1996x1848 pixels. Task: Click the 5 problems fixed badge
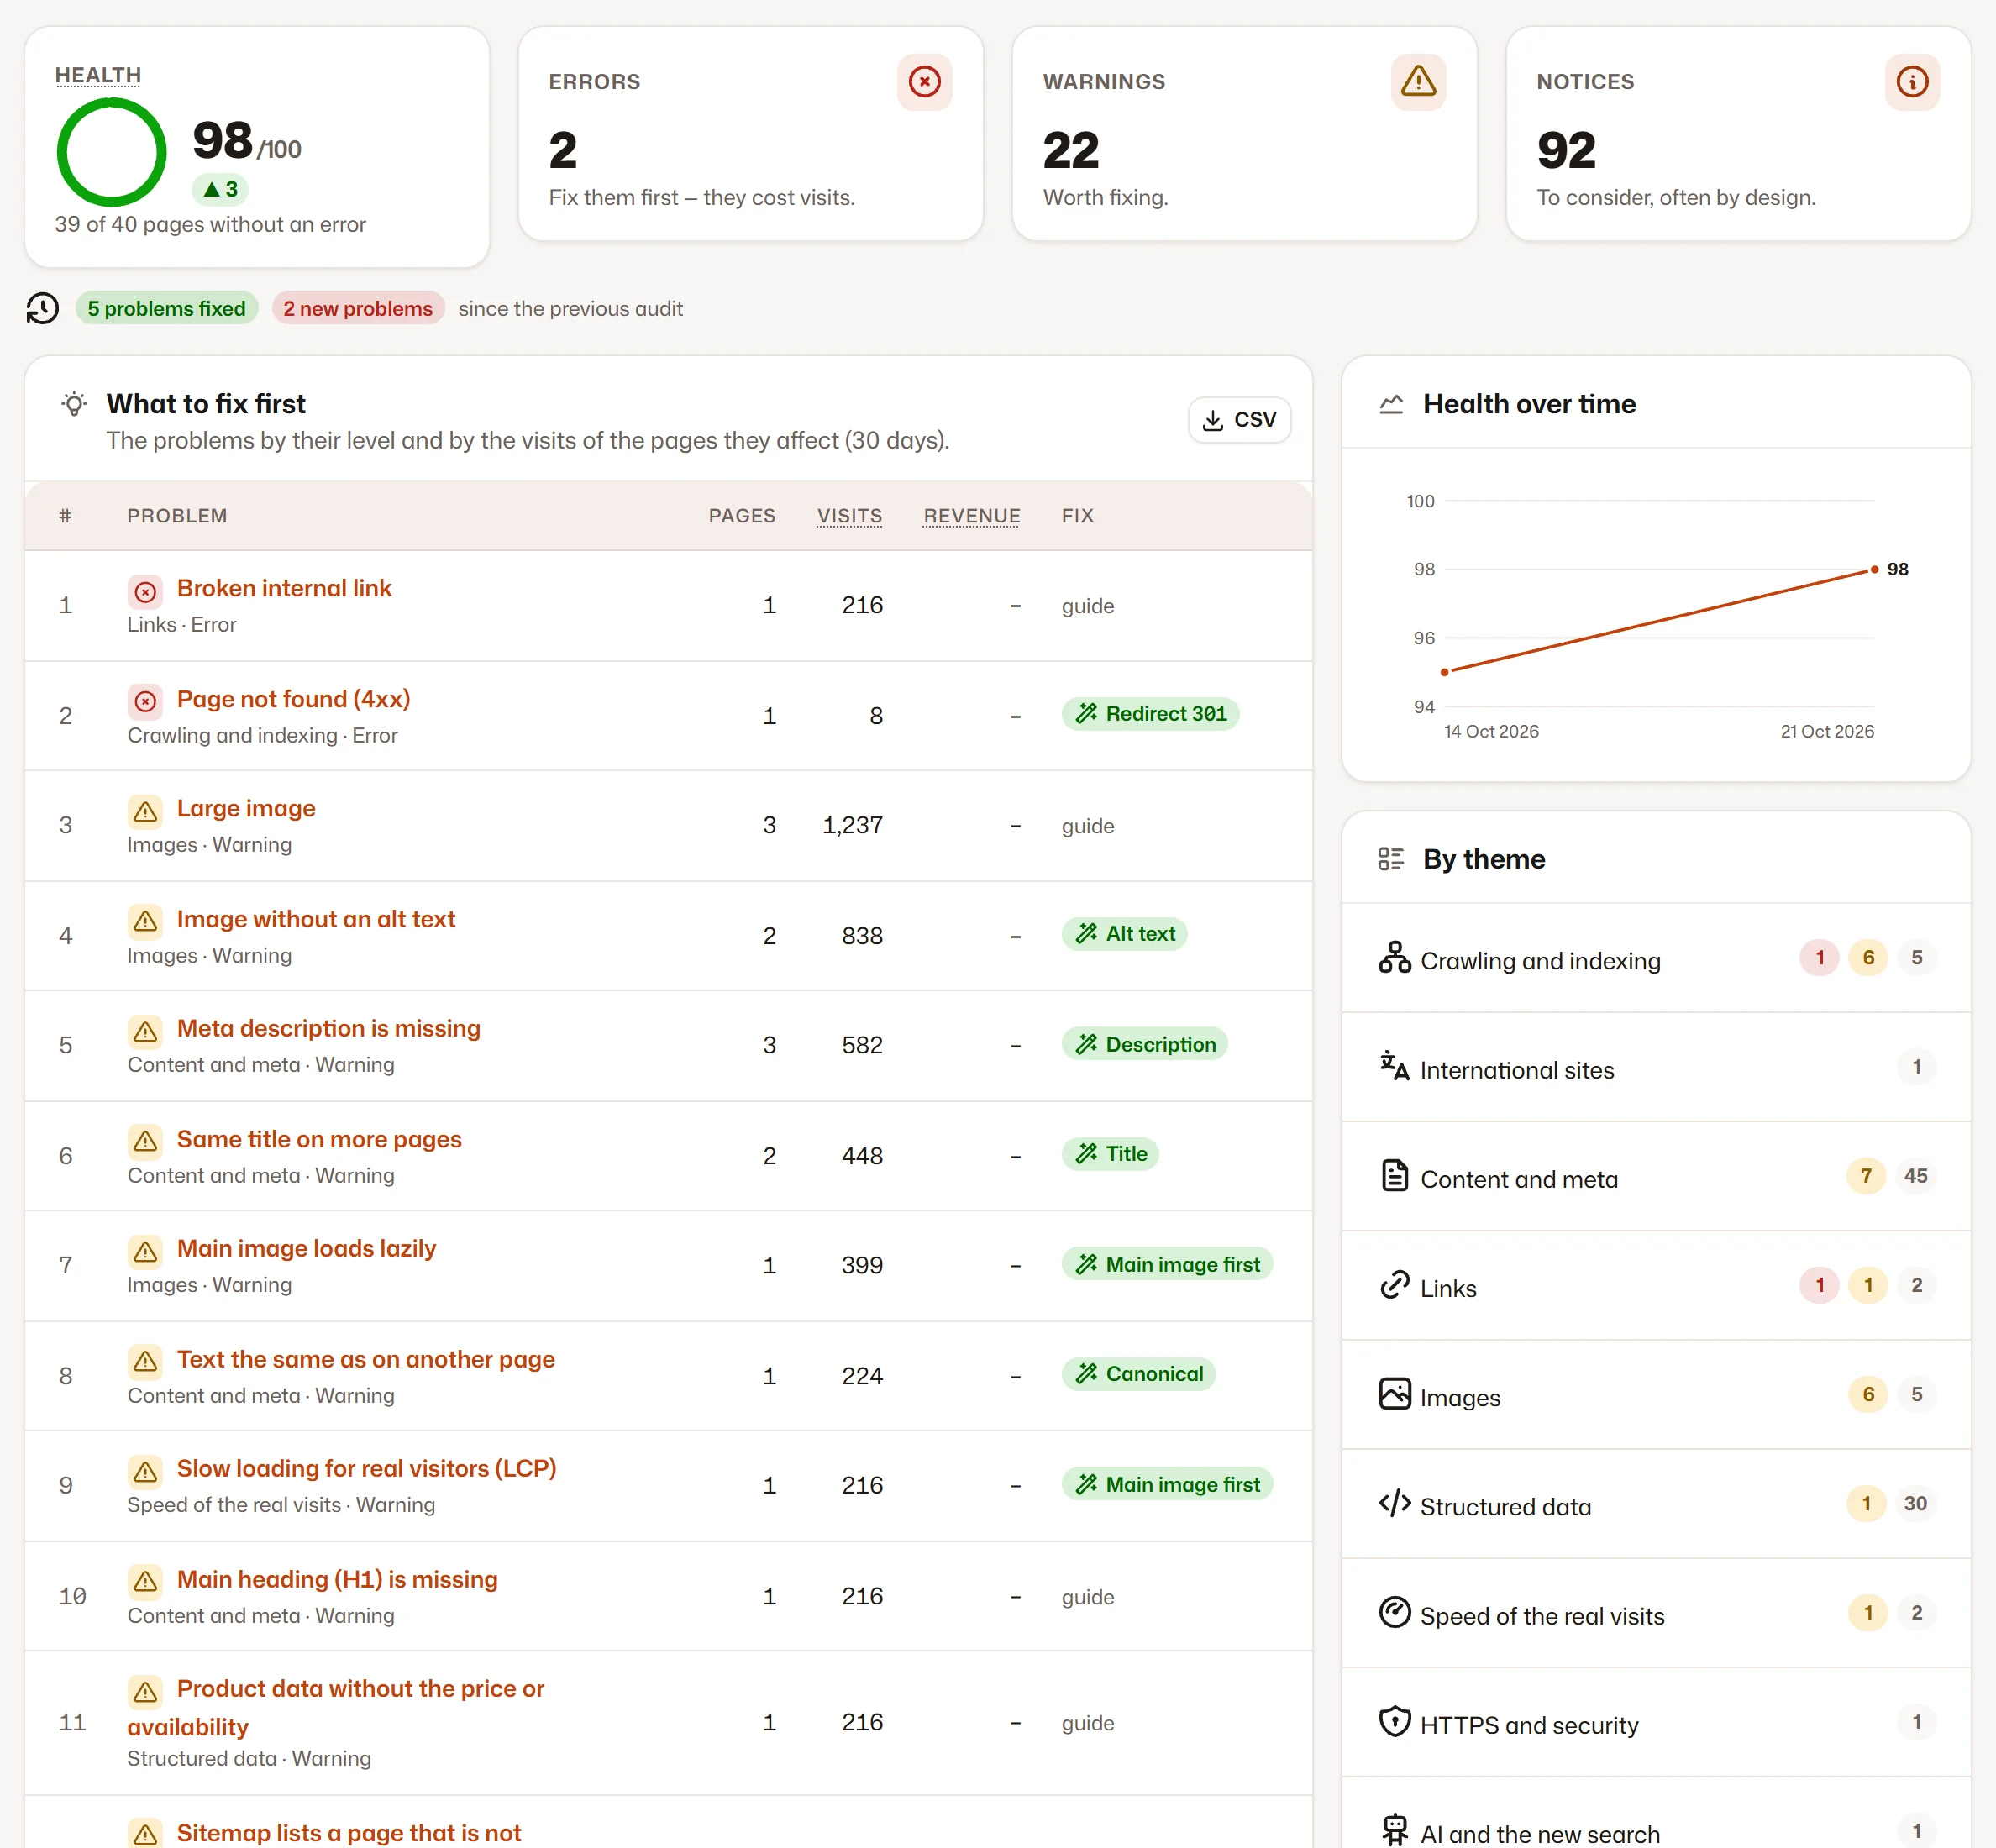click(166, 308)
